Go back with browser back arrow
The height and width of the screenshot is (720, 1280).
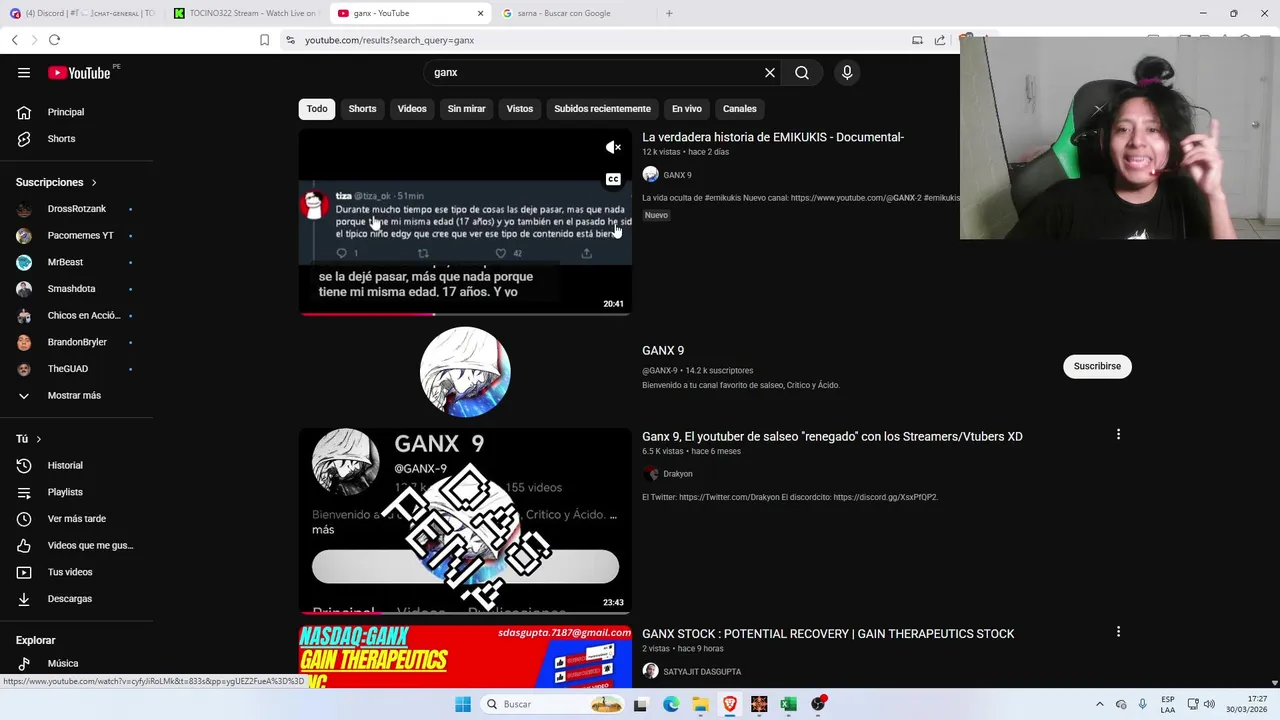(x=15, y=40)
